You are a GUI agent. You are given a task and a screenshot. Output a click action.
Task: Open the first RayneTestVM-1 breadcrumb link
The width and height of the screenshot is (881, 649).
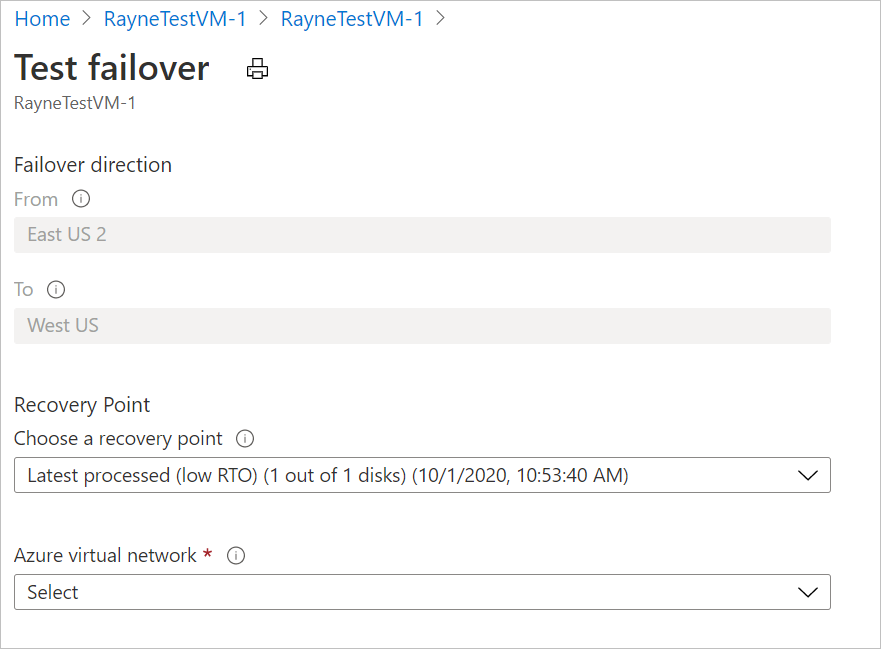[175, 18]
